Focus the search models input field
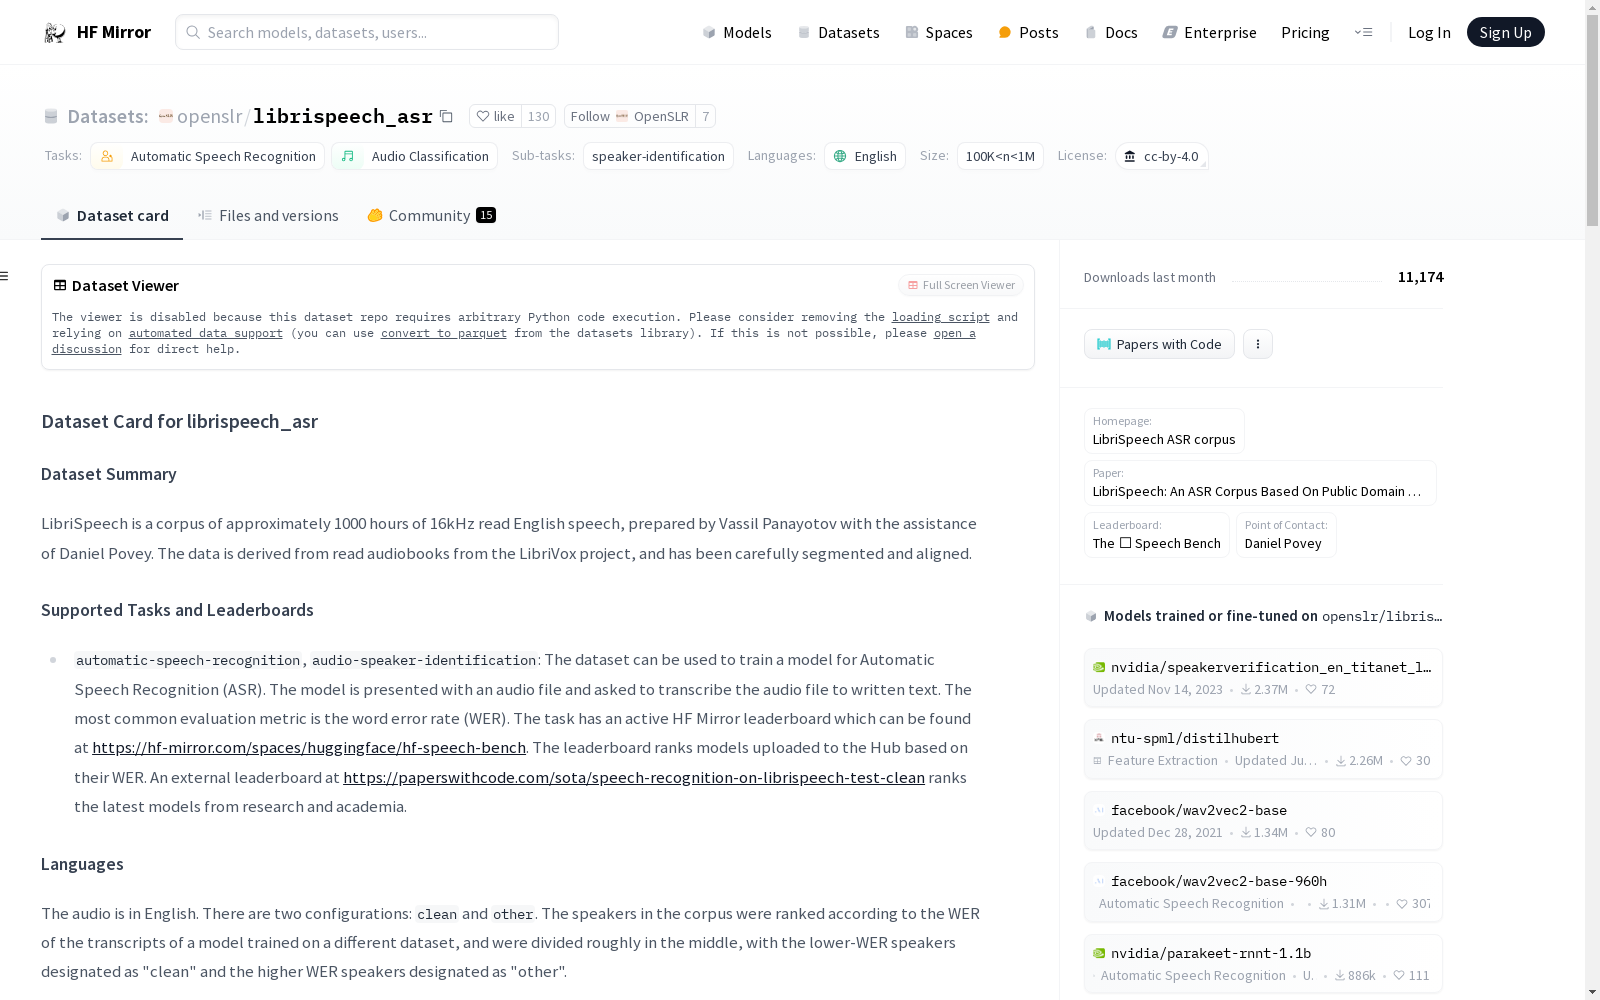This screenshot has height=1000, width=1600. [x=367, y=32]
